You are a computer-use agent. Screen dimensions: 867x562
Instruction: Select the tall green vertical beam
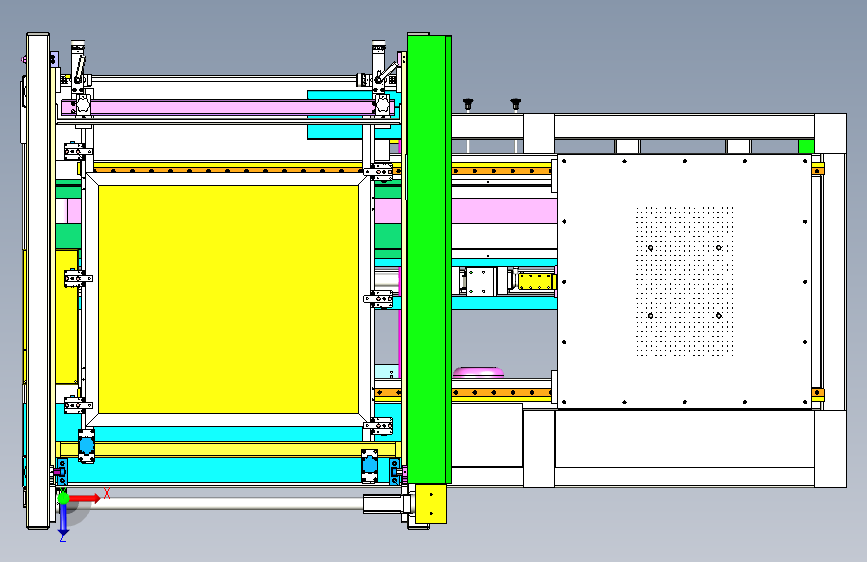(x=429, y=259)
